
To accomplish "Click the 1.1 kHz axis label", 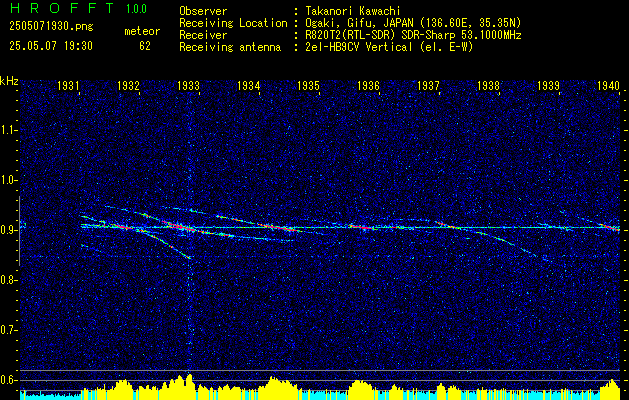I will click(x=7, y=130).
